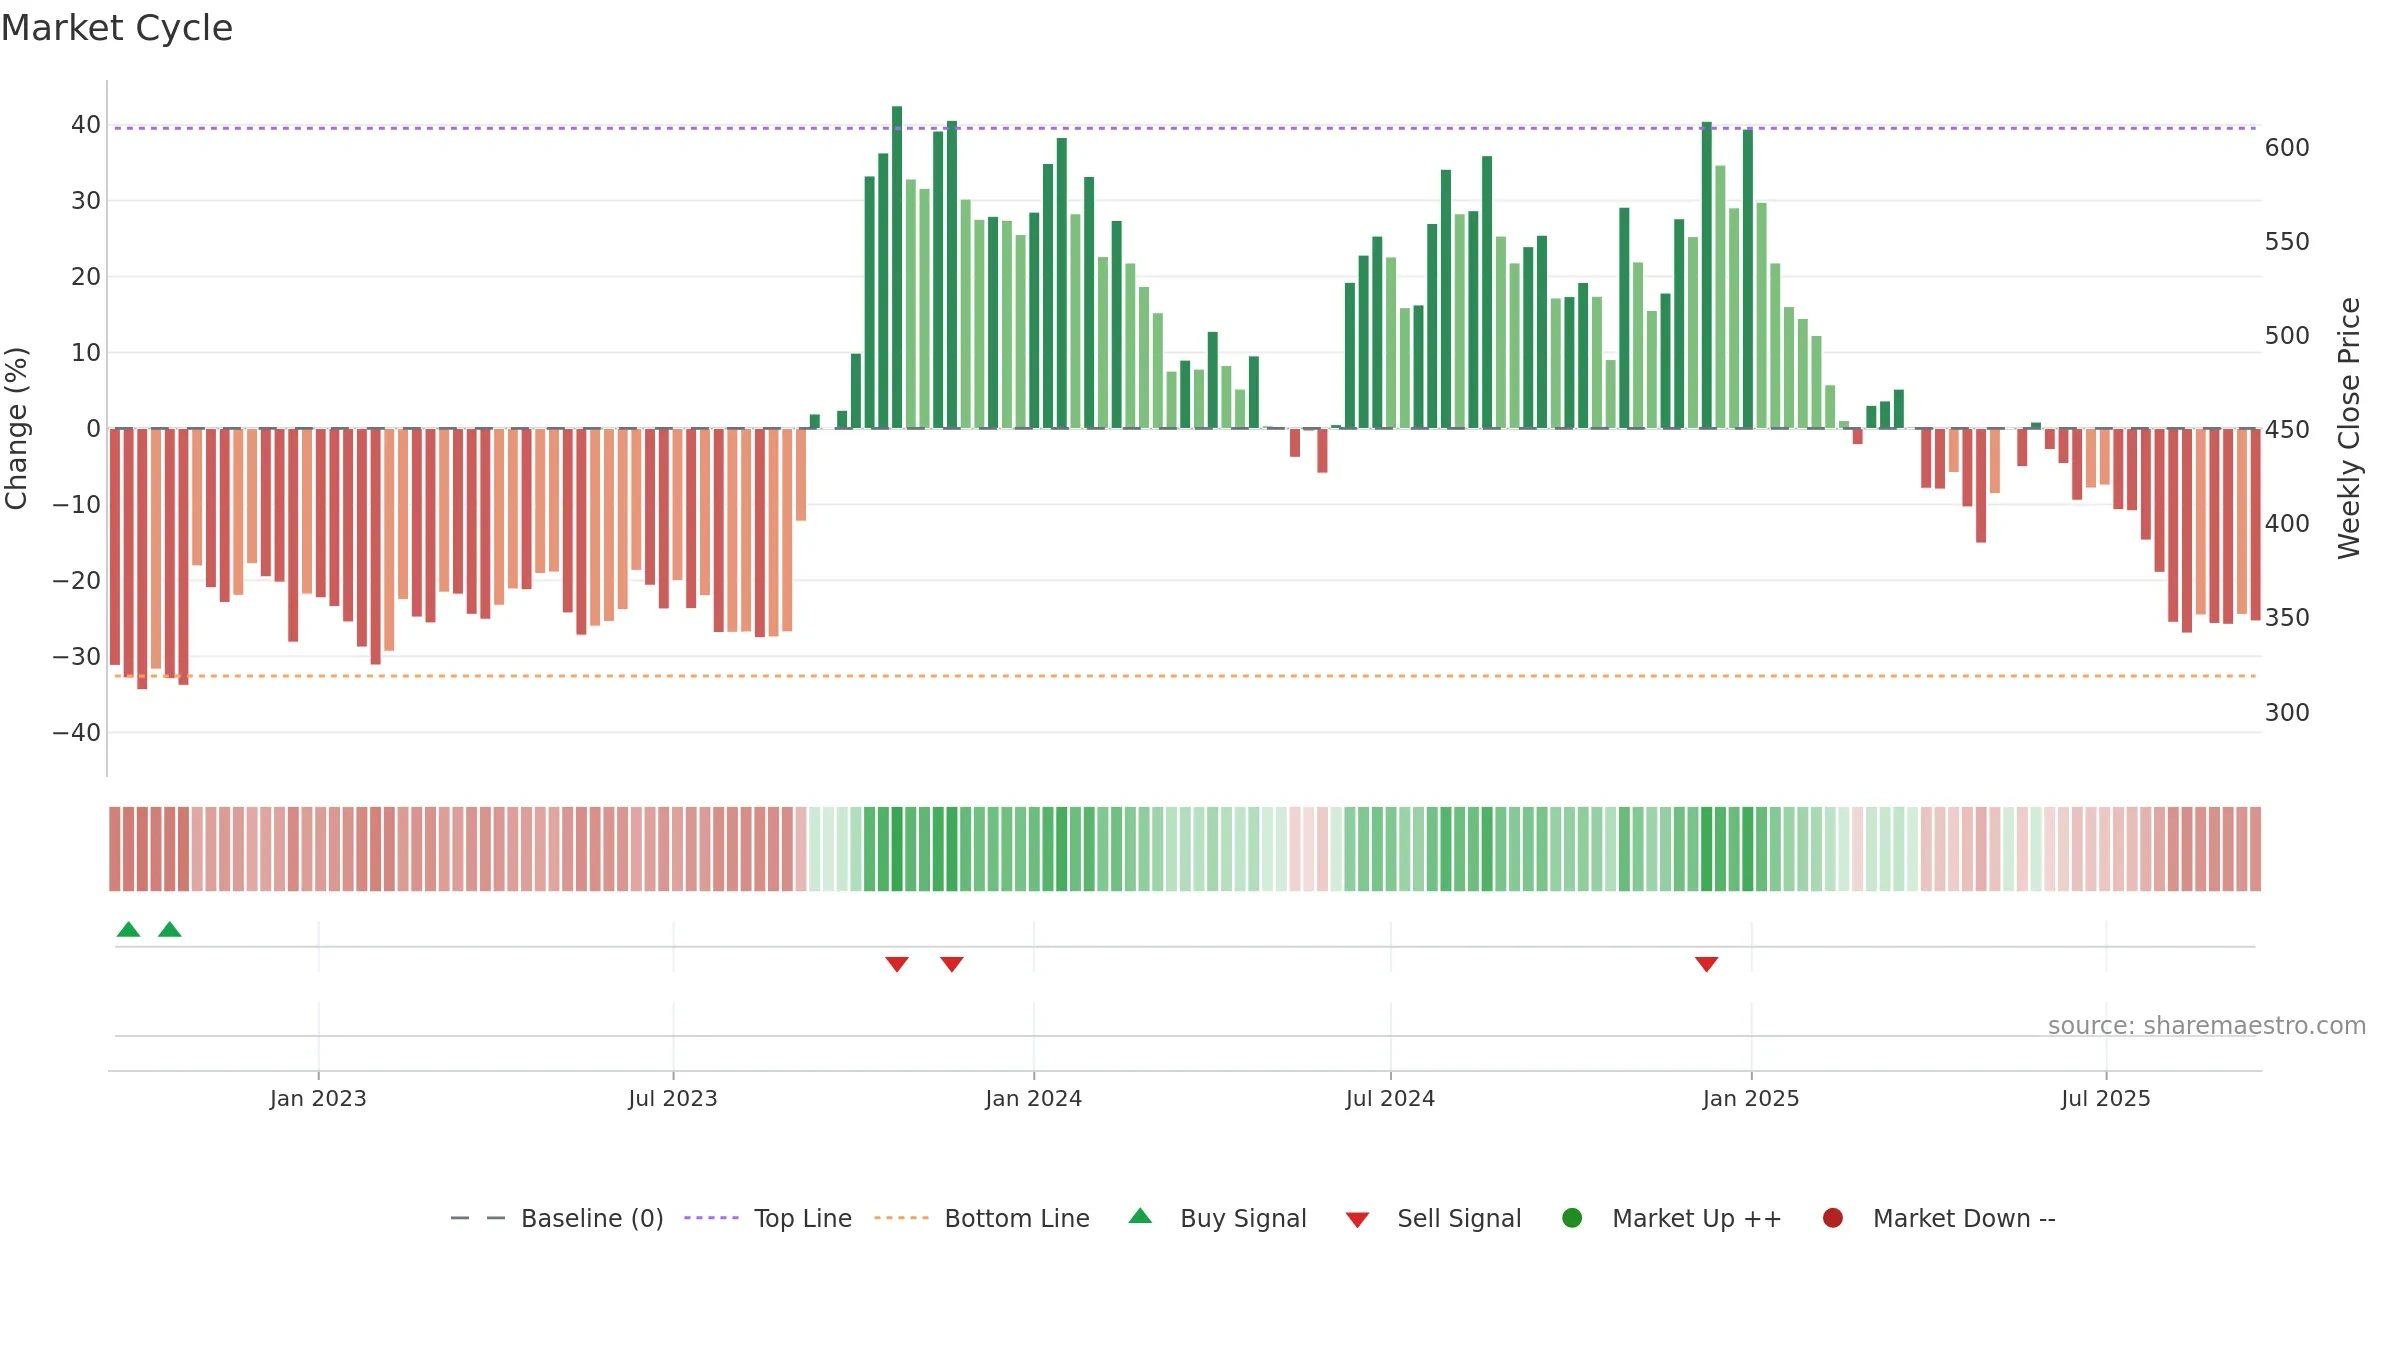The image size is (2400, 1350).
Task: Toggle the Market Down -- legend entry
Action: pos(1939,1218)
